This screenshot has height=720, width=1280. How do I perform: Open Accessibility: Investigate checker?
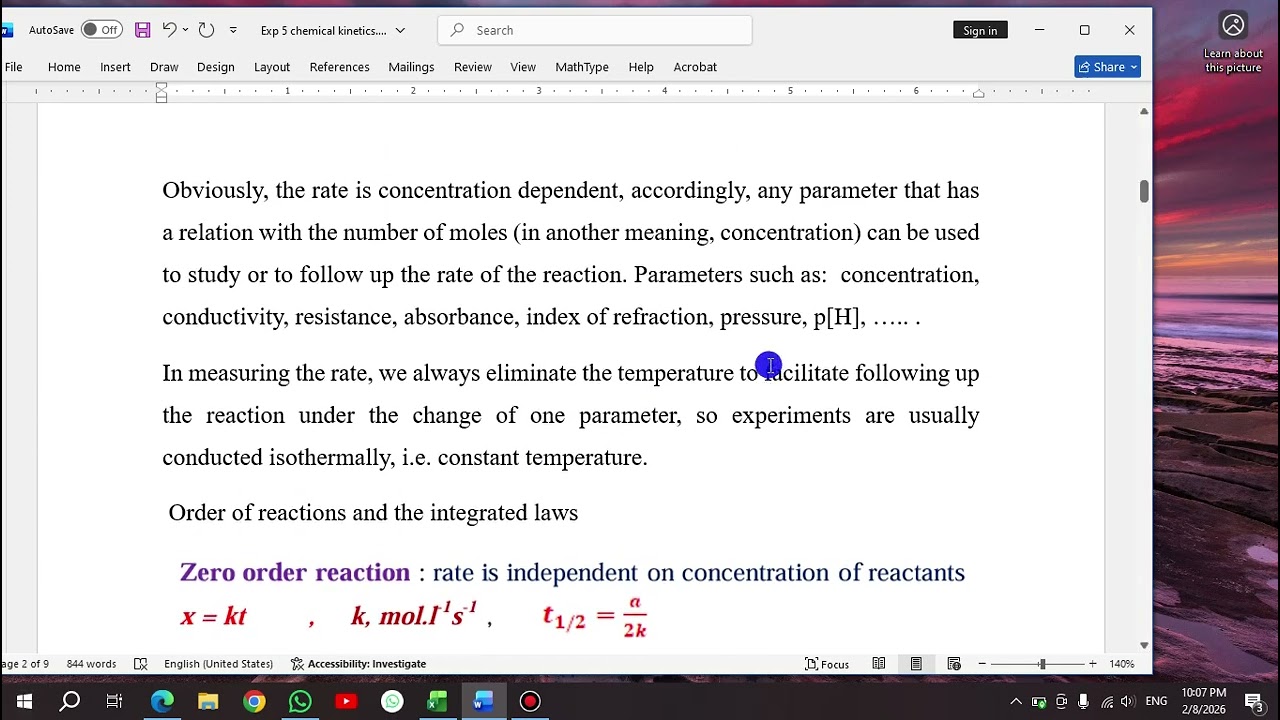pyautogui.click(x=358, y=664)
